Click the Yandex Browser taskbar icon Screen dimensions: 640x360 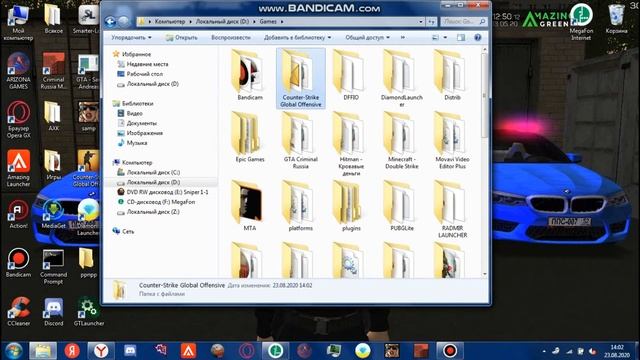click(100, 351)
